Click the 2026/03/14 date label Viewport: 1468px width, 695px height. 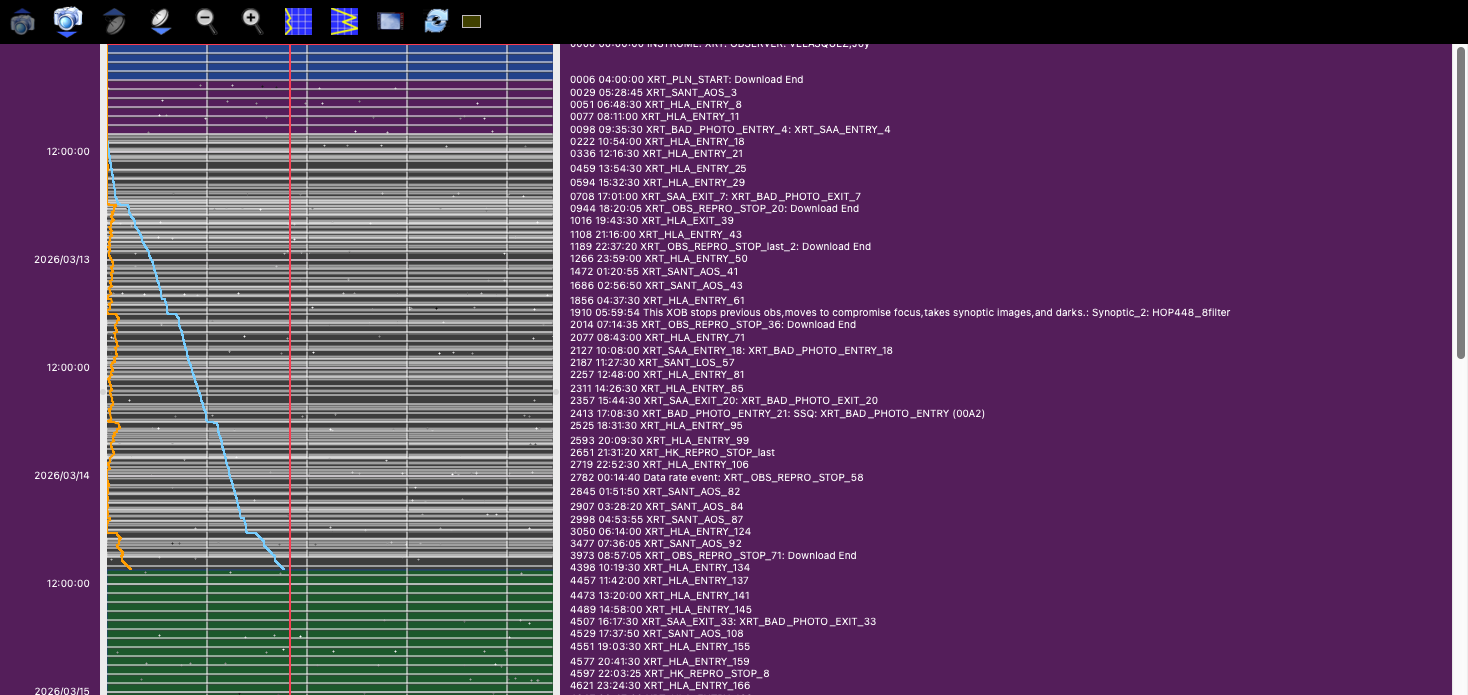tap(62, 475)
